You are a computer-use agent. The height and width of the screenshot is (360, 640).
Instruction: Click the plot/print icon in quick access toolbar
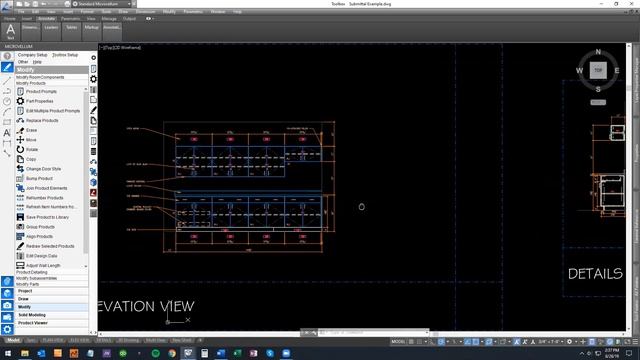tap(68, 4)
